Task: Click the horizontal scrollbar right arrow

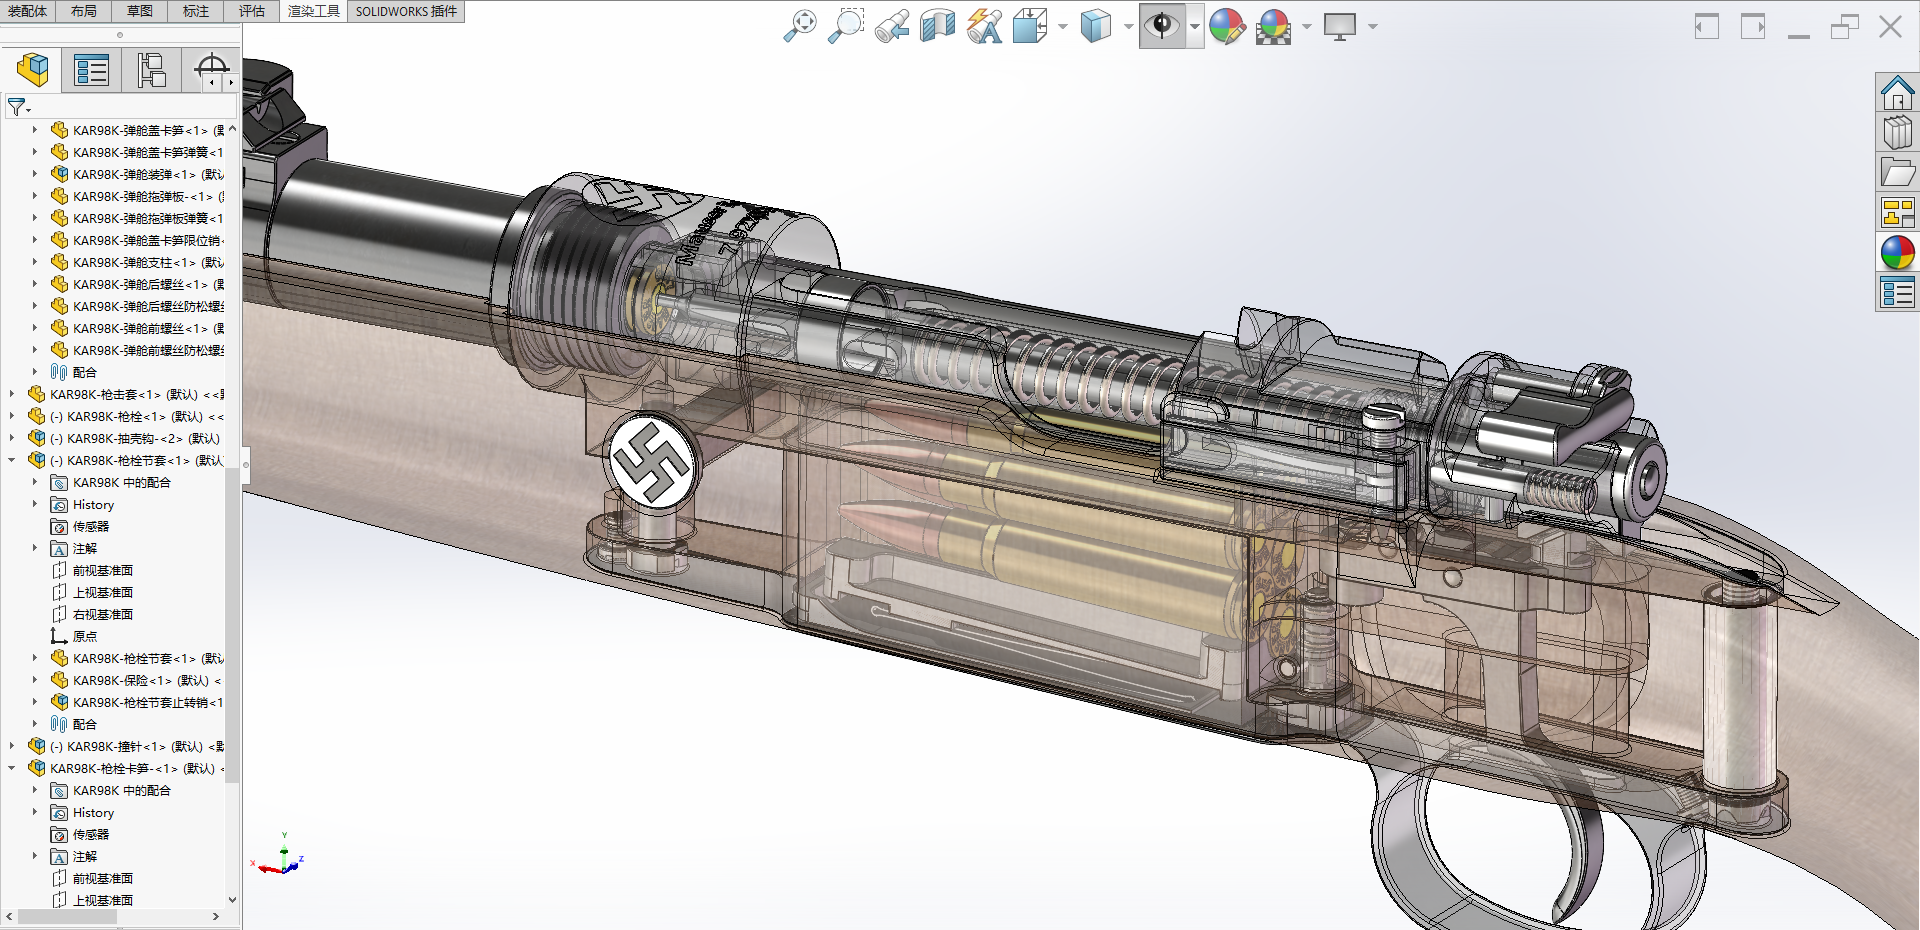Action: point(216,916)
